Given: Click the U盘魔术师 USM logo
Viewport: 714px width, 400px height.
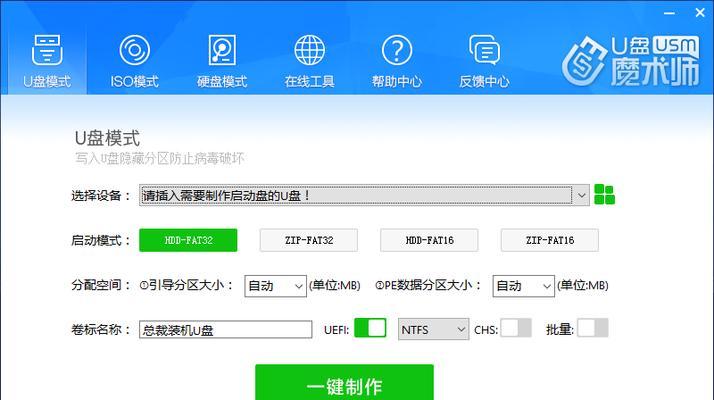Looking at the screenshot, I should point(631,61).
